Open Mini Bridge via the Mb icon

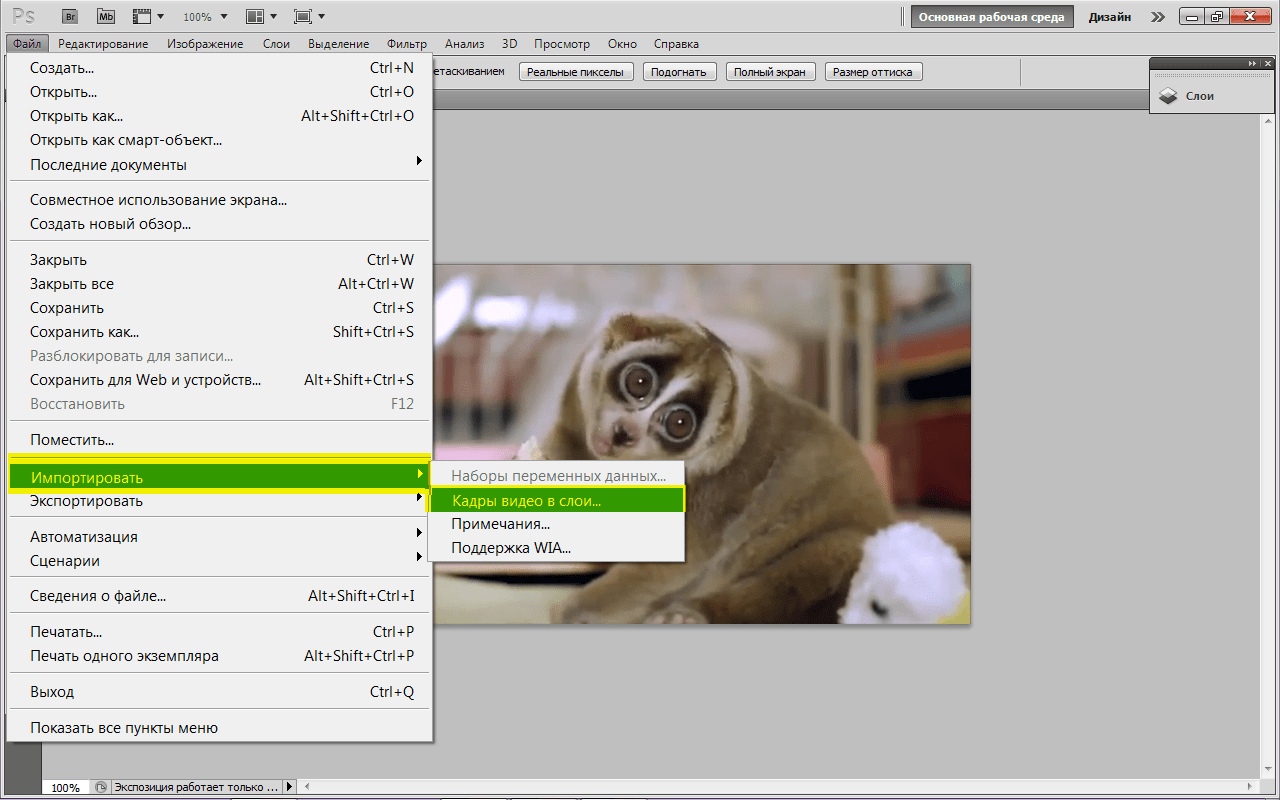click(105, 17)
